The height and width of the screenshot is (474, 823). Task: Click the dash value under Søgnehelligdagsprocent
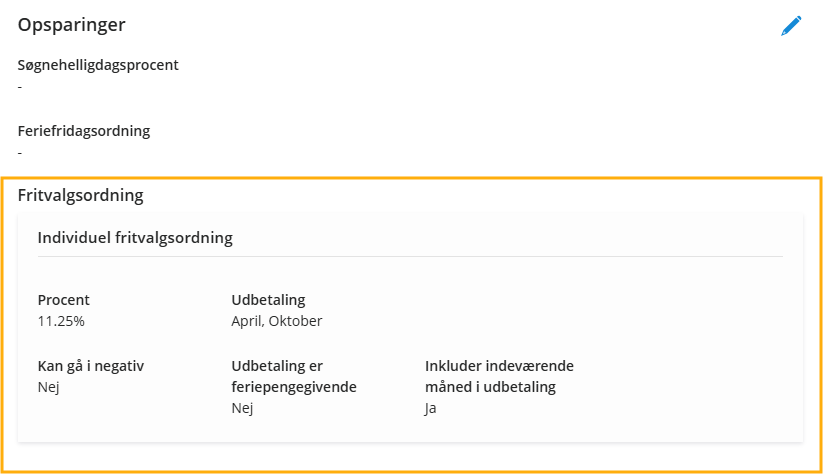21,87
